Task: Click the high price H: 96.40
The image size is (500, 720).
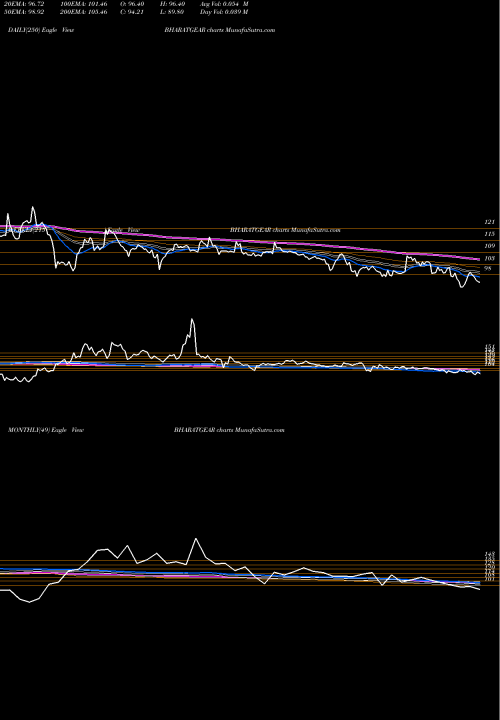Action: click(173, 4)
